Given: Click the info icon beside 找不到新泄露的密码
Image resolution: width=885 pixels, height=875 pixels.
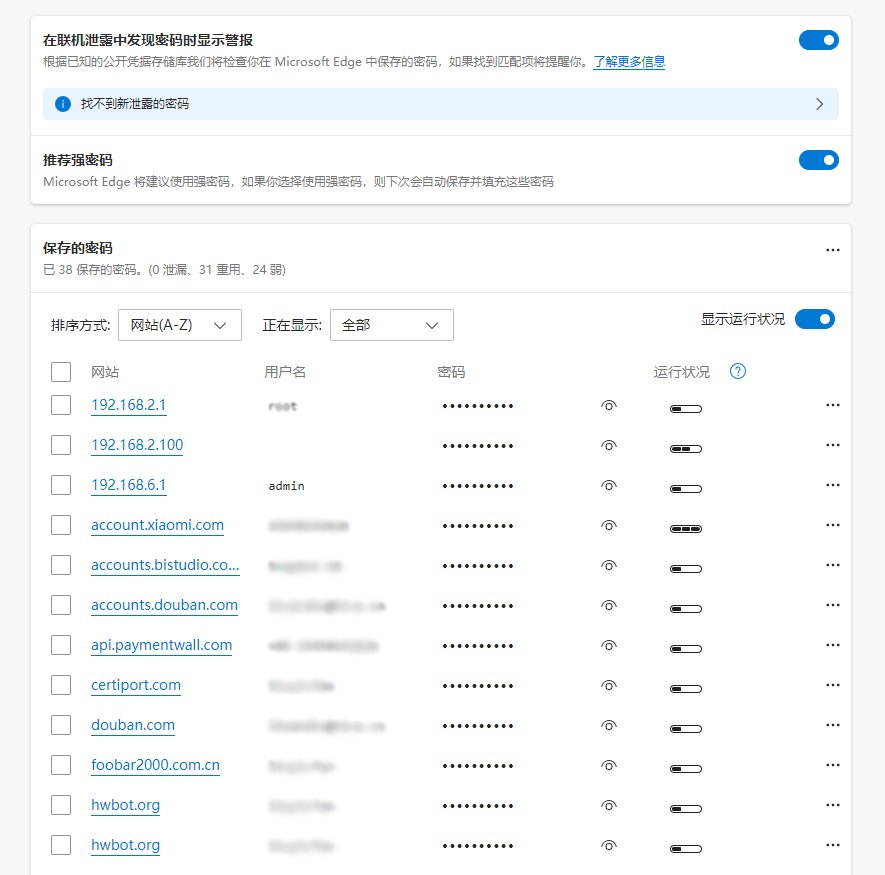Looking at the screenshot, I should click(63, 104).
